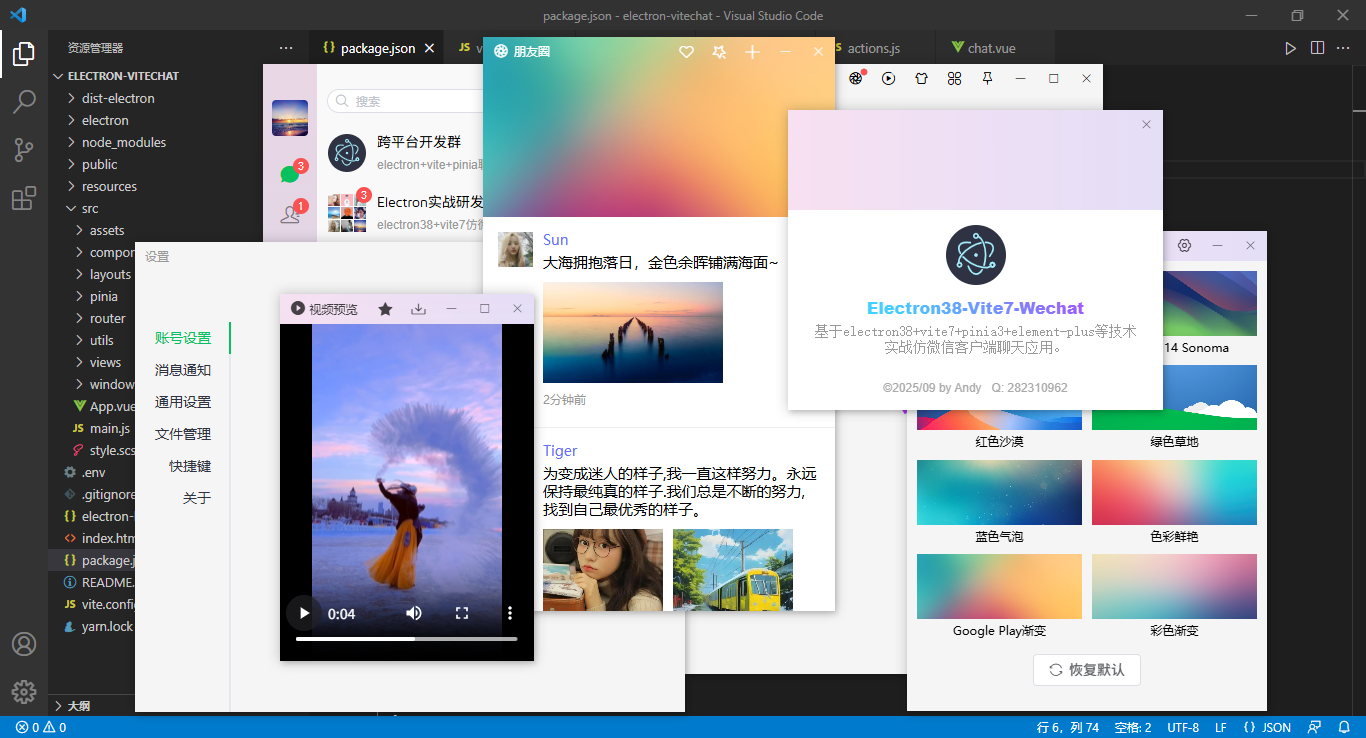Open a new post with the plus icon
The height and width of the screenshot is (738, 1366).
[x=752, y=51]
